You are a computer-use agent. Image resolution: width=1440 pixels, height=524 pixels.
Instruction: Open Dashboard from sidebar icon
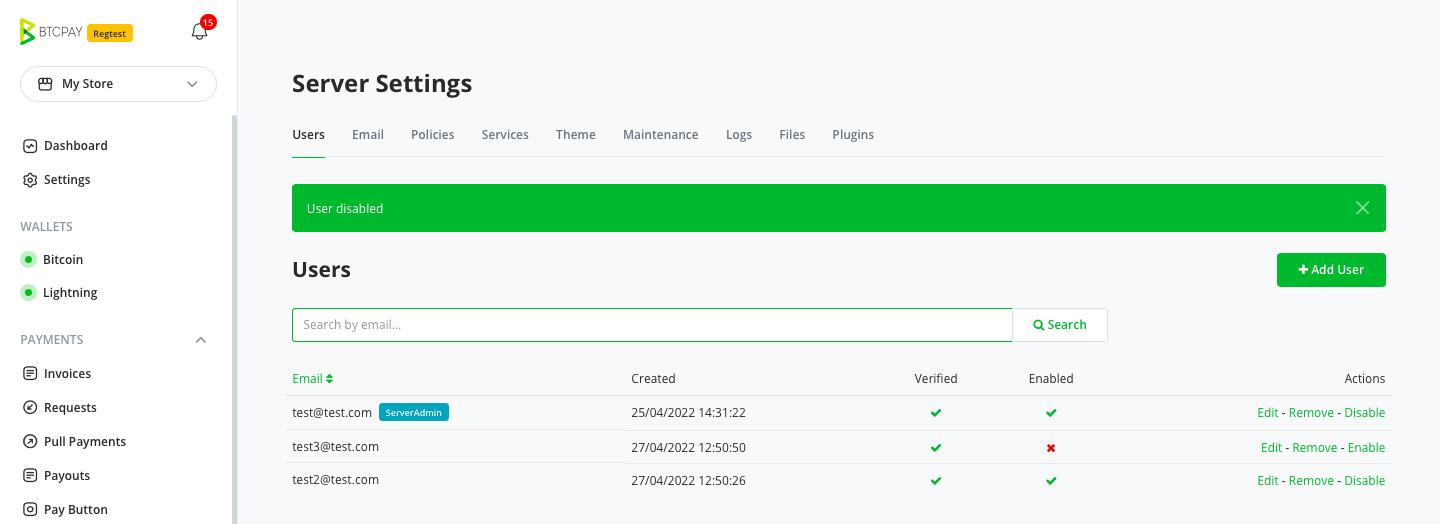click(x=30, y=146)
